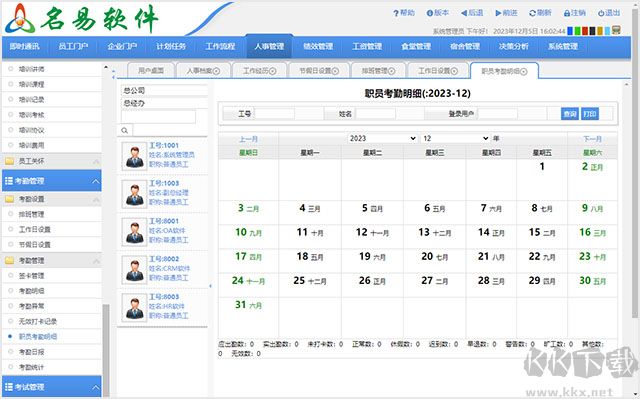Click the 打印 print button

pyautogui.click(x=590, y=114)
